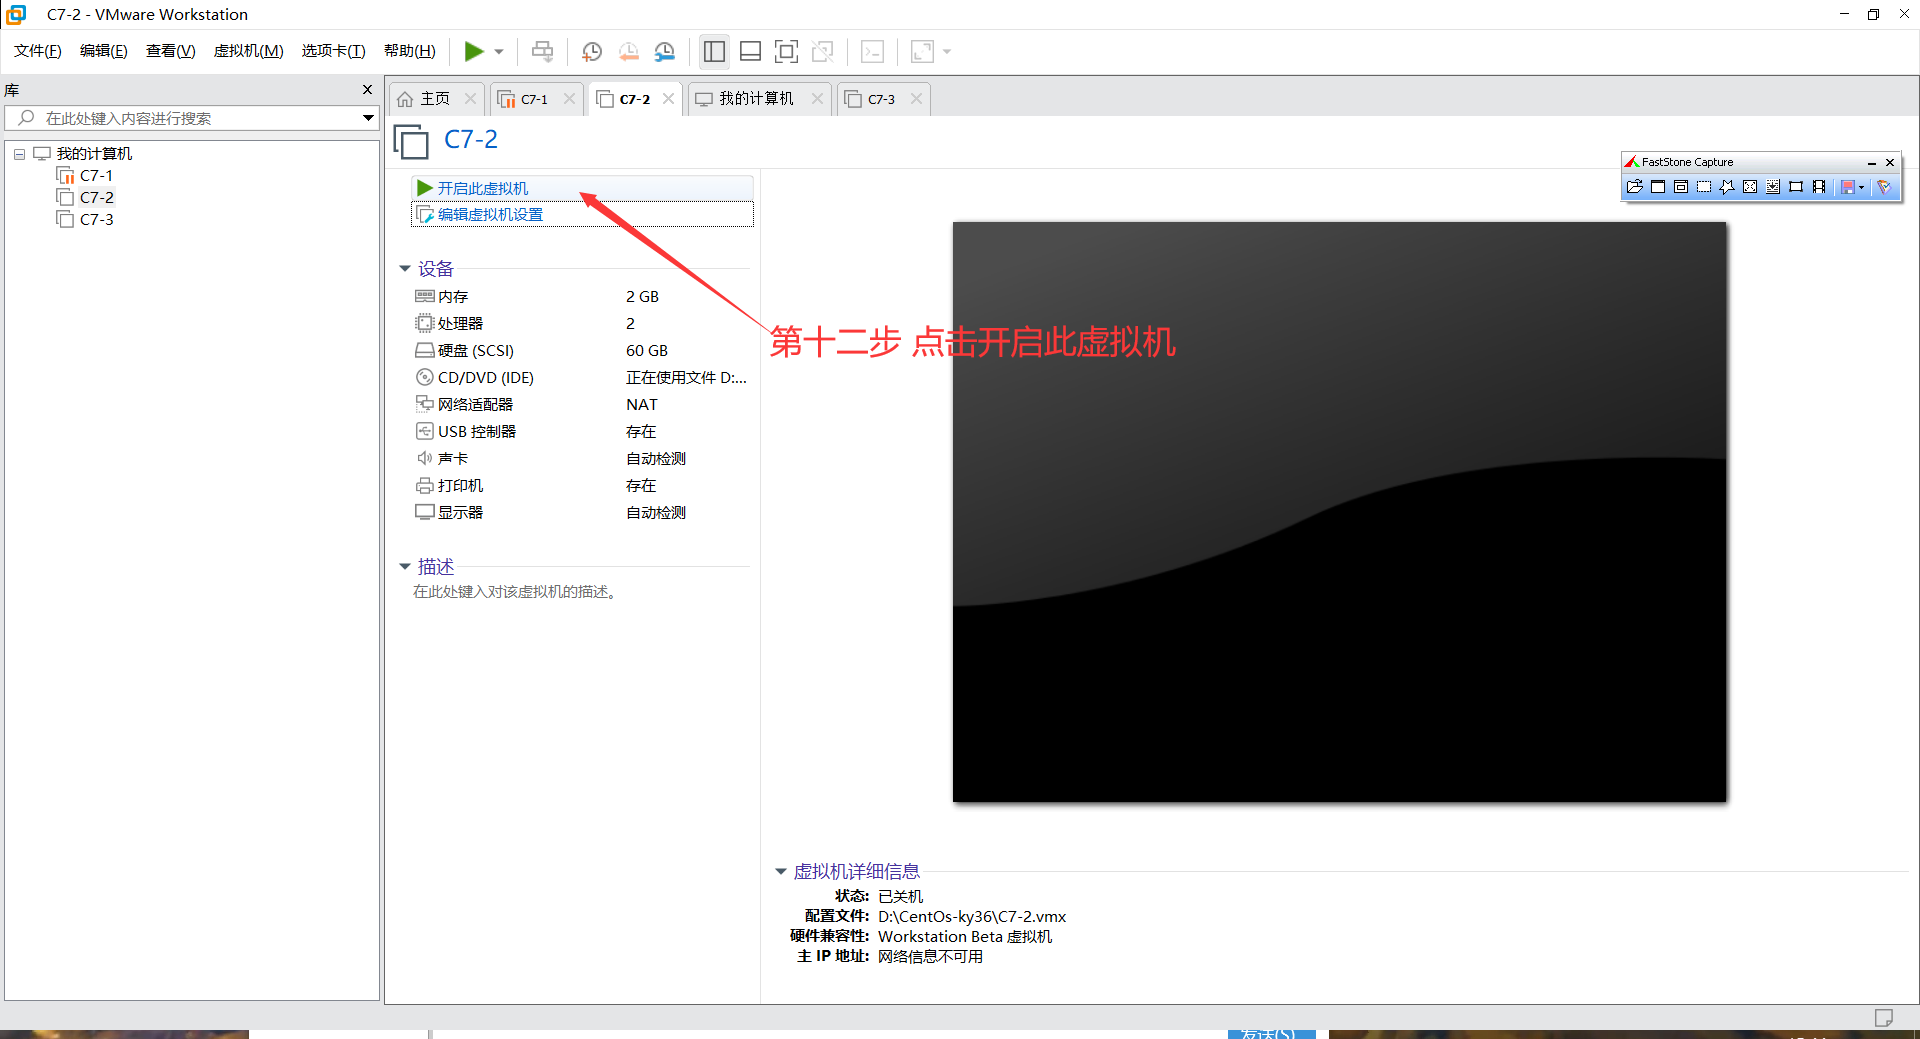Viewport: 1920px width, 1039px height.
Task: Capture active window in FastStone
Action: (x=1658, y=187)
